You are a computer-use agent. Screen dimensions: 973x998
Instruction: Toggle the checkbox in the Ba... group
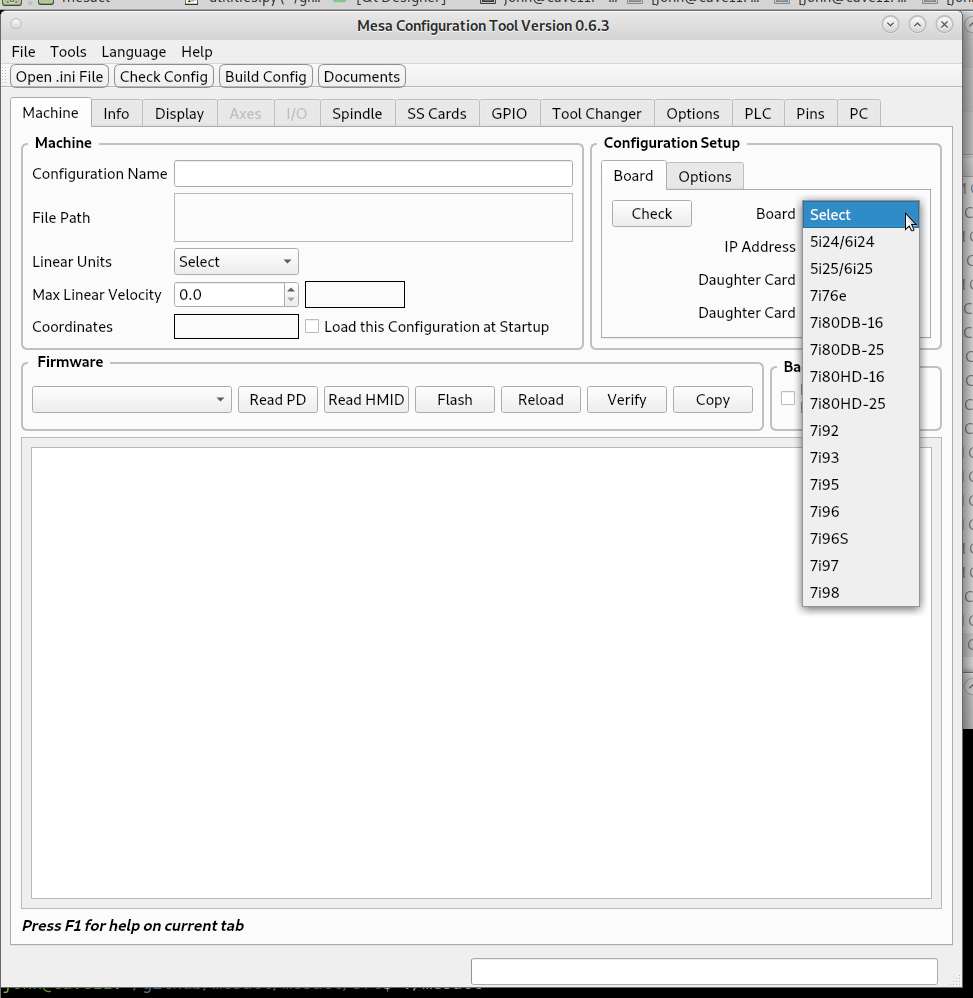pyautogui.click(x=788, y=398)
